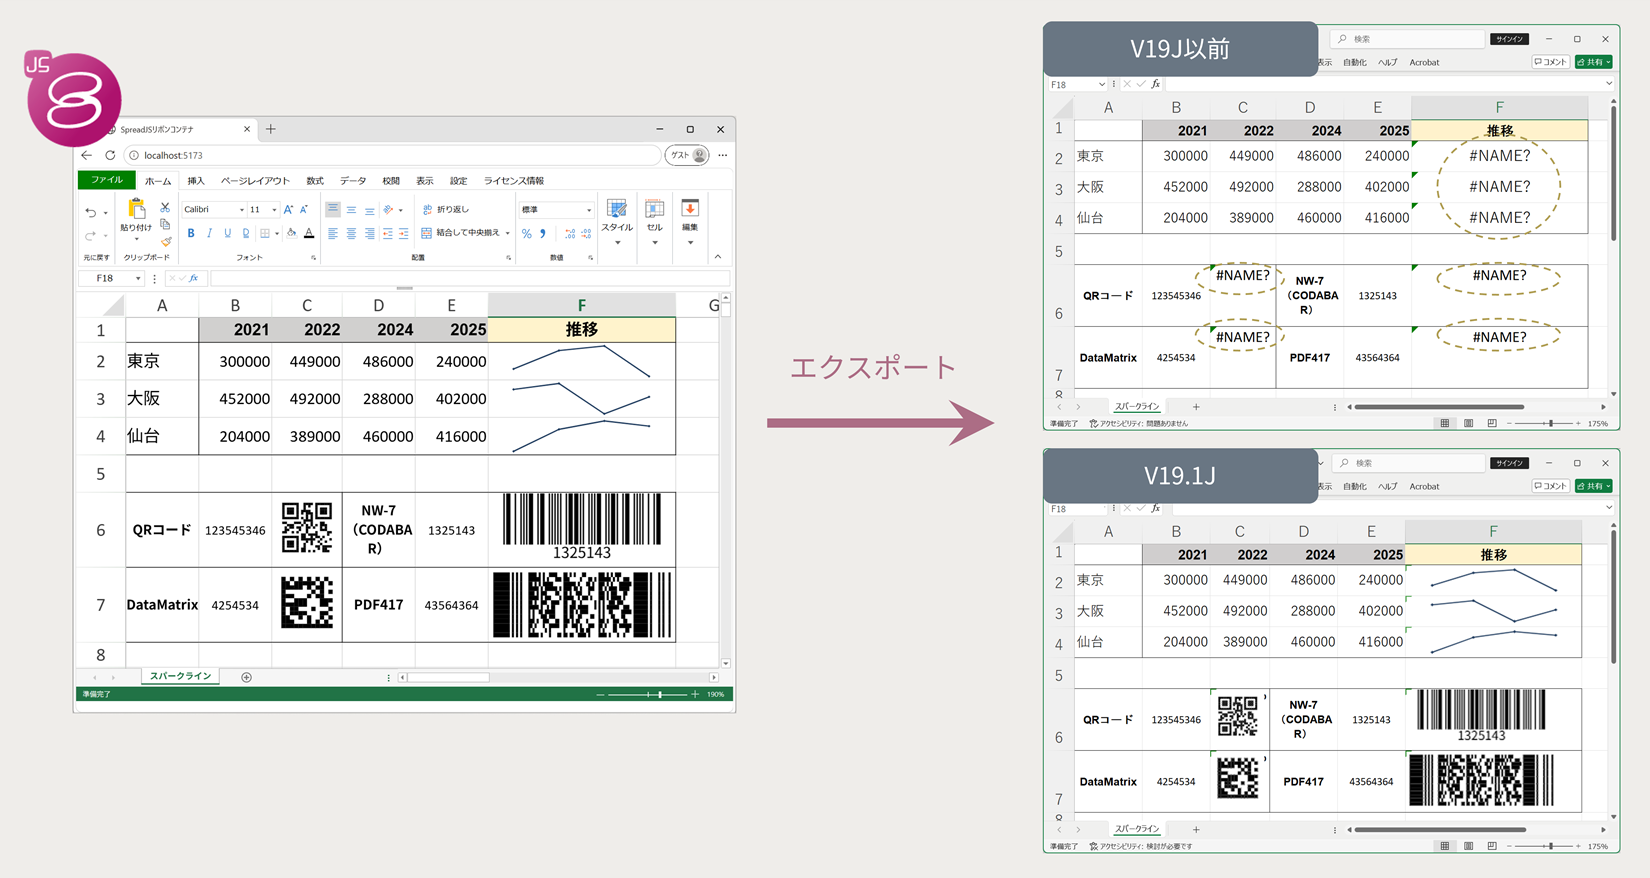Viewport: 1650px width, 878px height.
Task: Click the center align icon
Action: [x=351, y=233]
